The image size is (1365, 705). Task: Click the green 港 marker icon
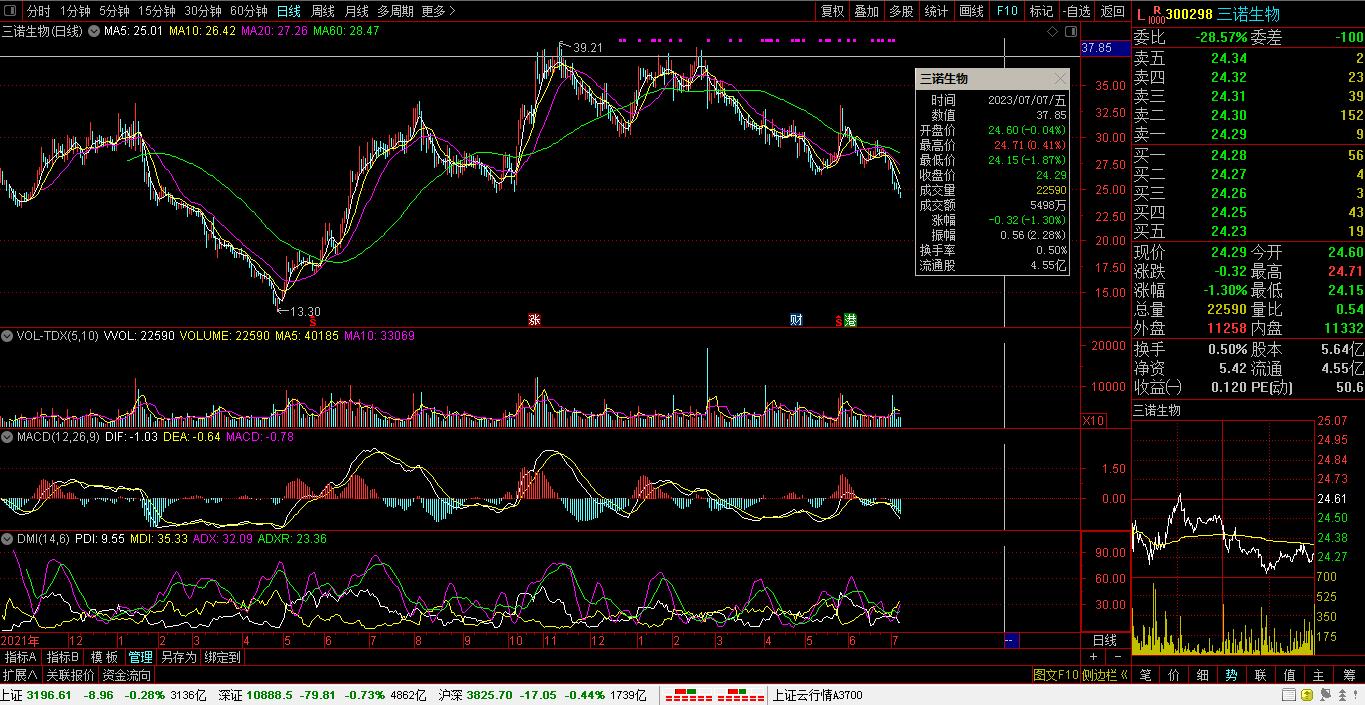(850, 320)
